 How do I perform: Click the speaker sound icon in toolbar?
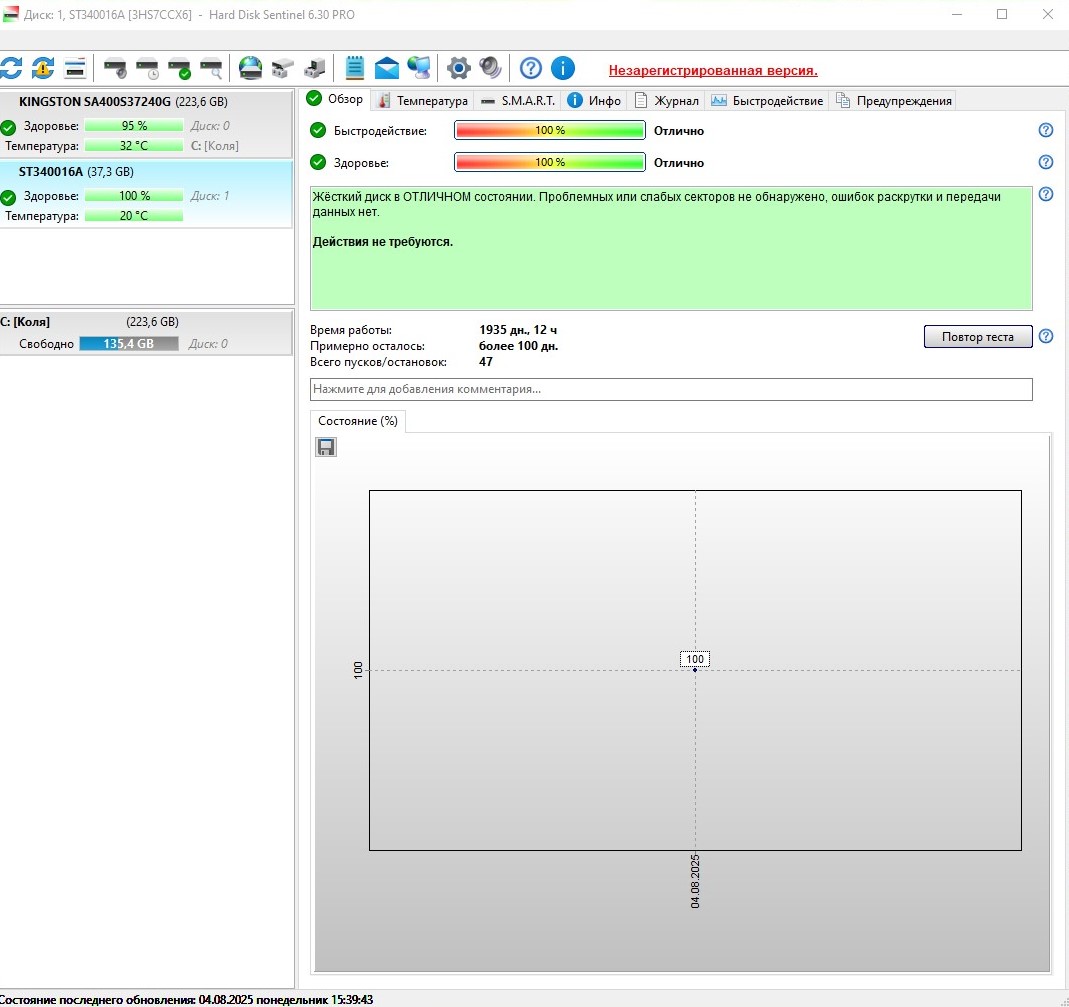pos(490,68)
